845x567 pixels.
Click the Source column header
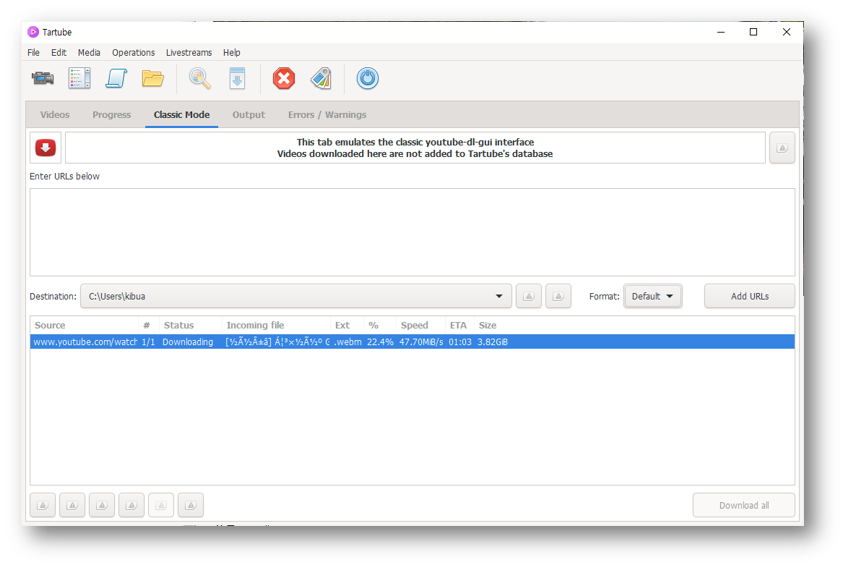[x=84, y=326]
